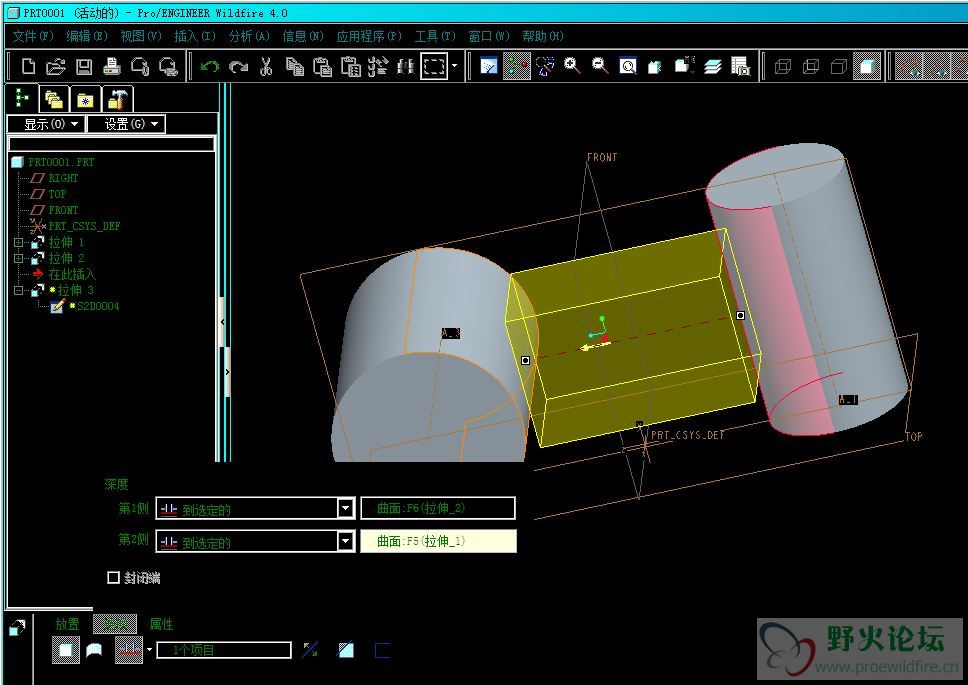Screen dimensions: 968x685
Task: Select extrude as surface icon
Action: tap(94, 650)
